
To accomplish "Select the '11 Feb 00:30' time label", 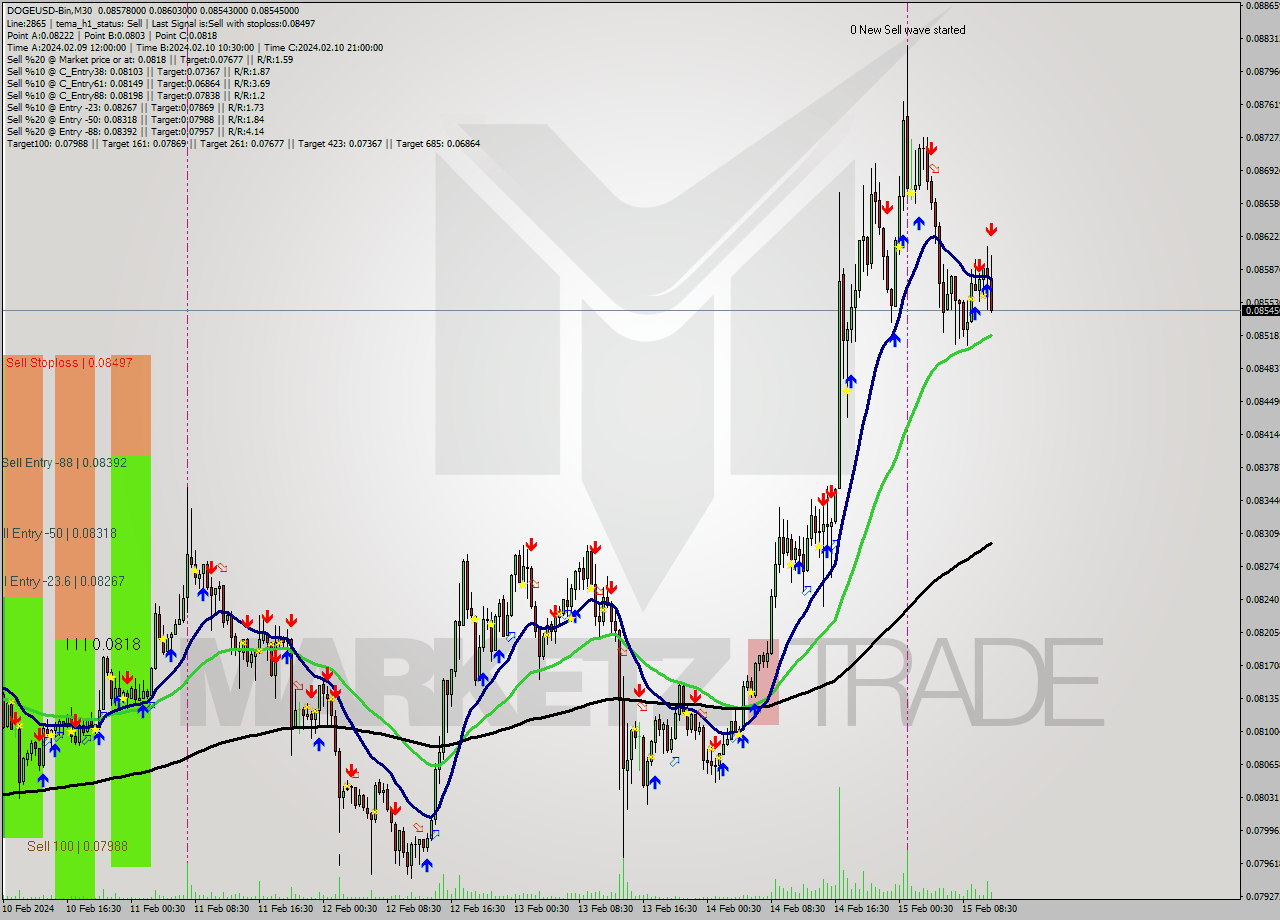I will coord(158,909).
